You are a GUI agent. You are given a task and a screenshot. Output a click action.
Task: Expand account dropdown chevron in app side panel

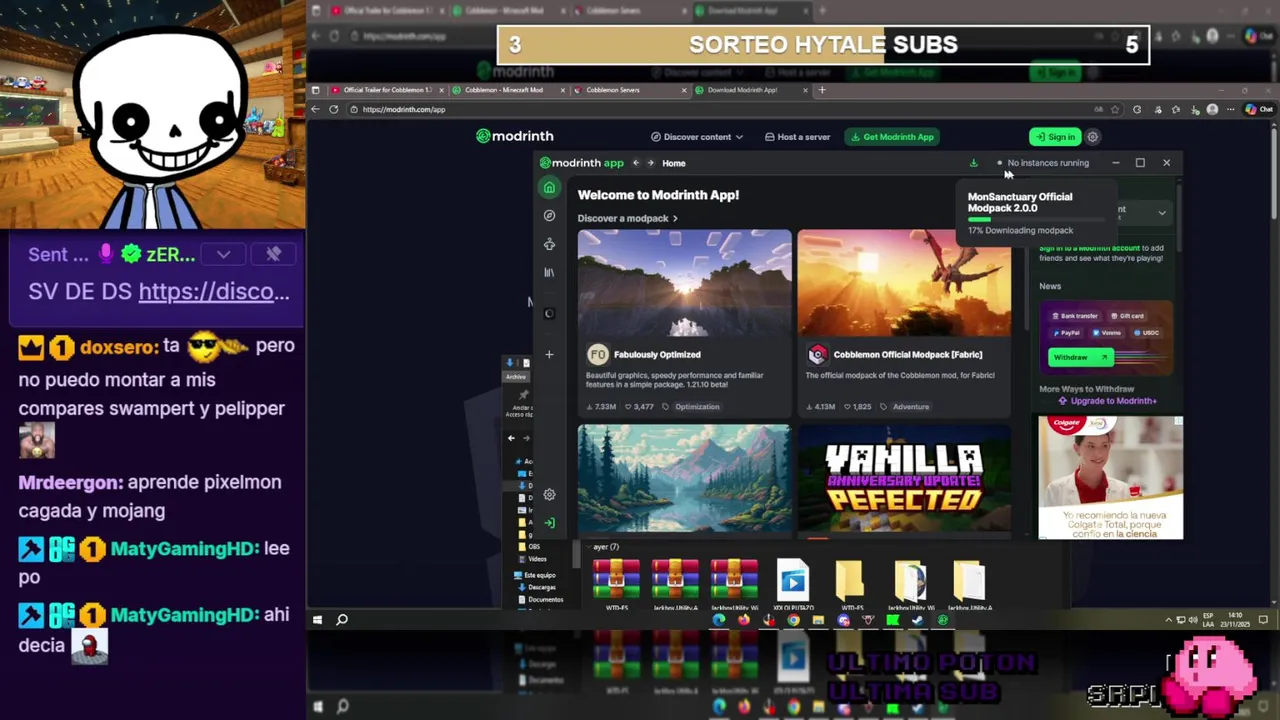[x=1162, y=213]
